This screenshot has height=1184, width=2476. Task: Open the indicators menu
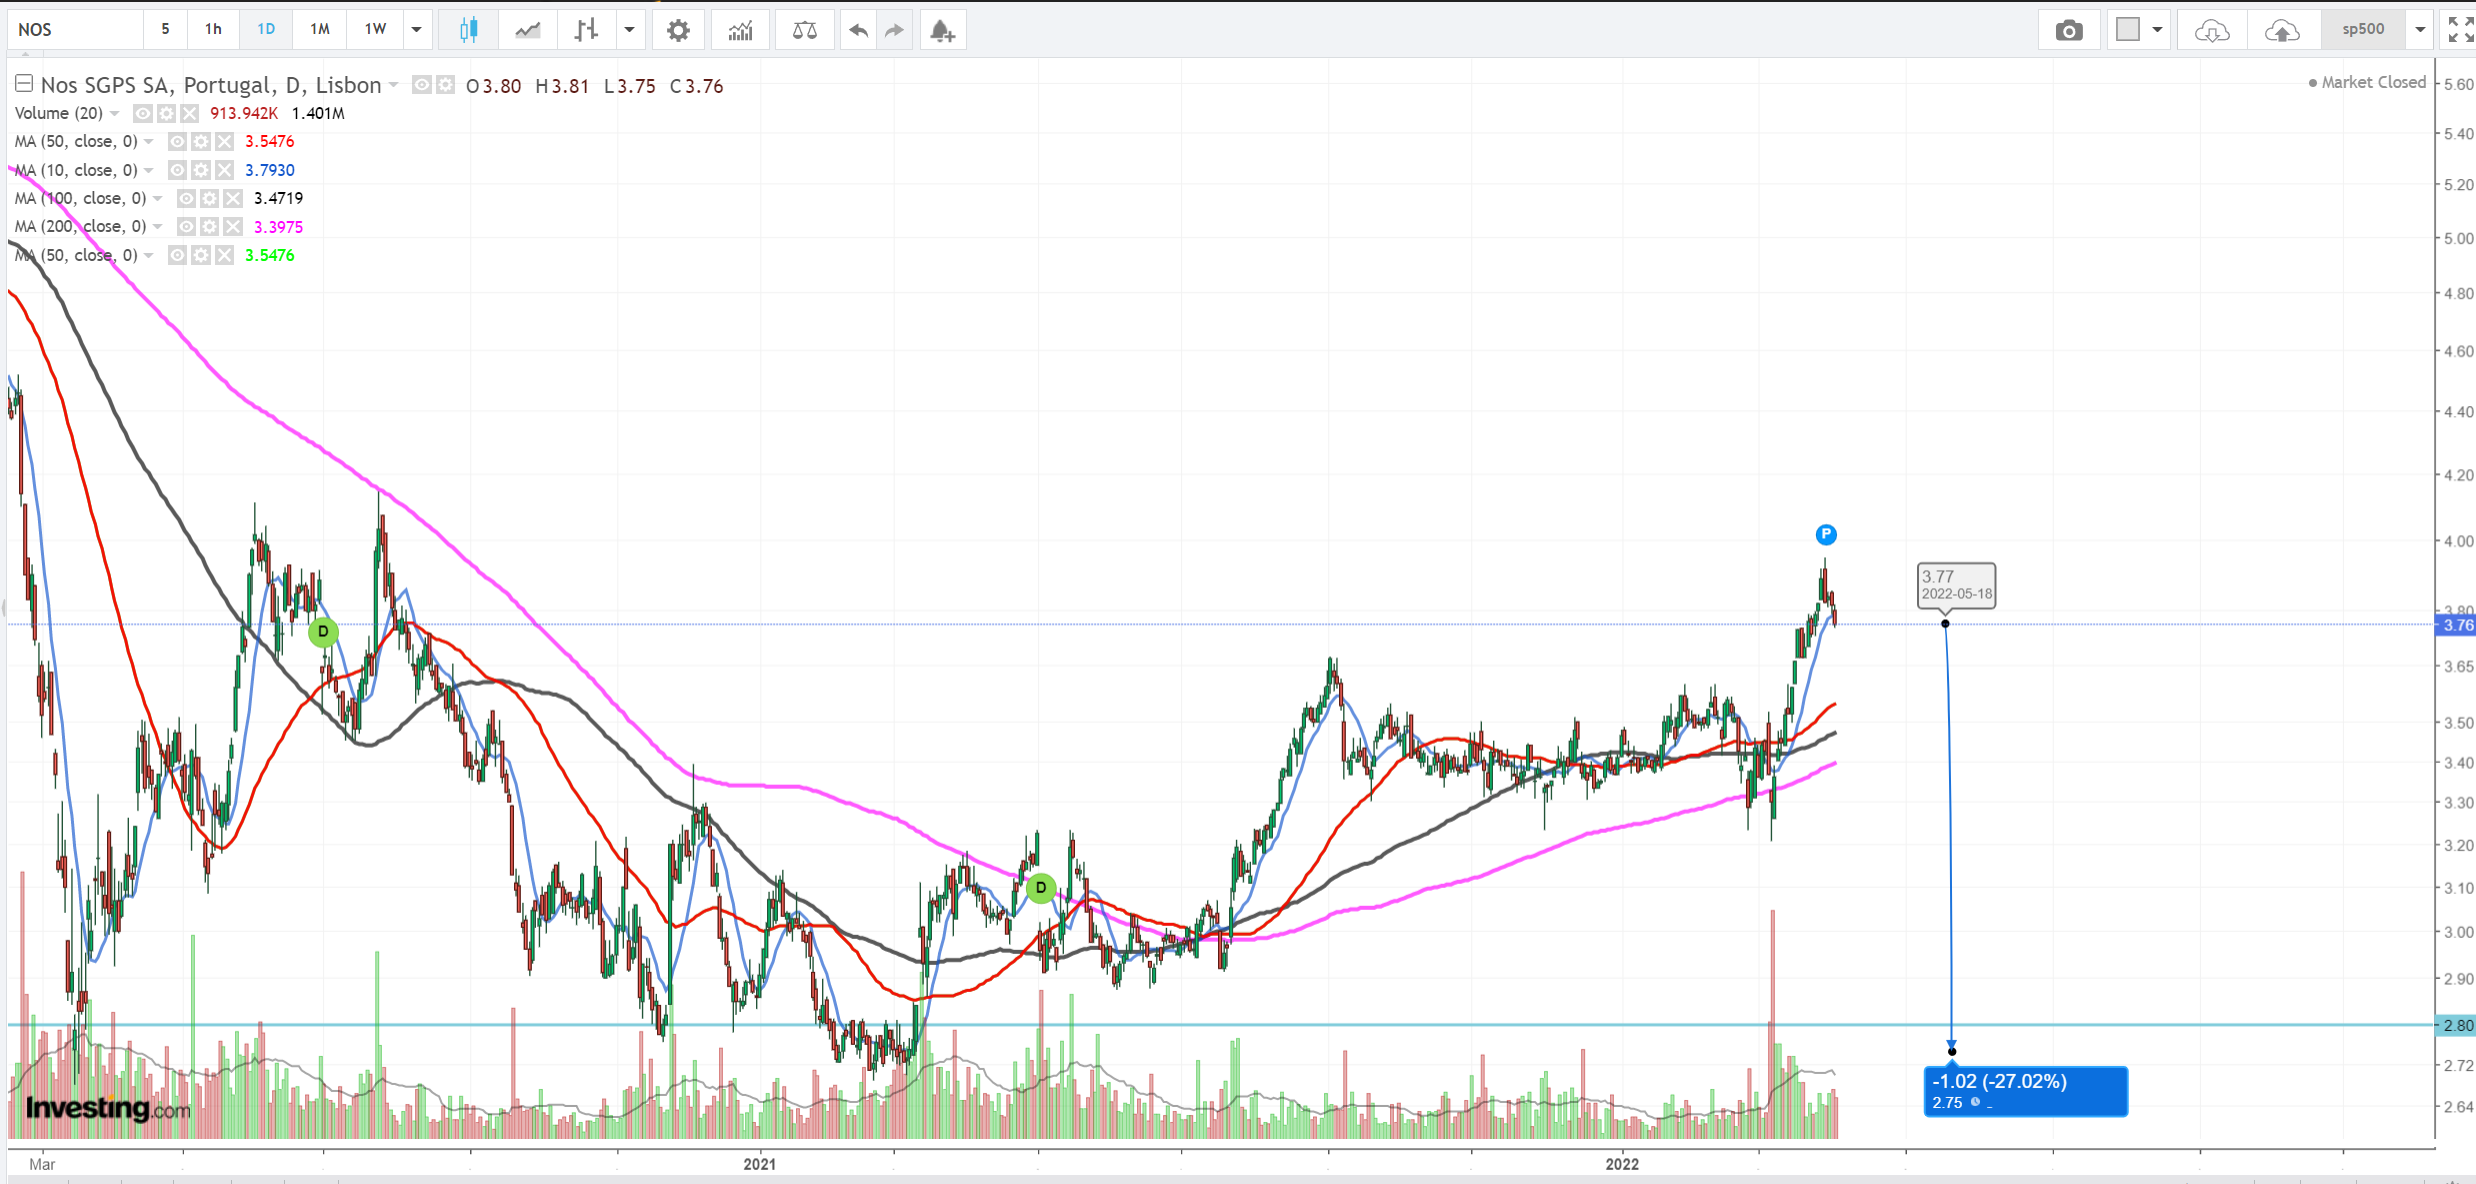(x=740, y=30)
